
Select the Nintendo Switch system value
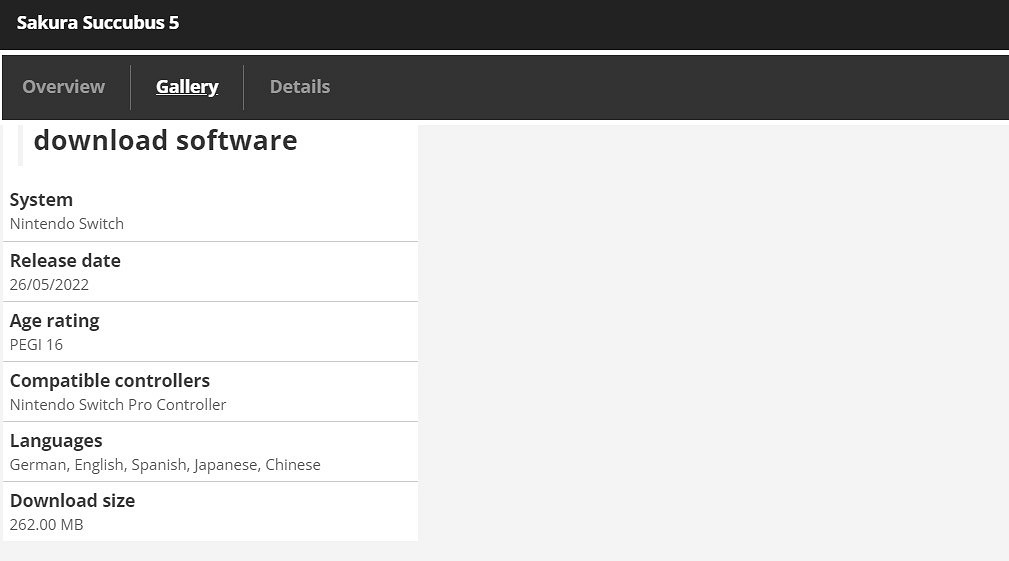67,224
